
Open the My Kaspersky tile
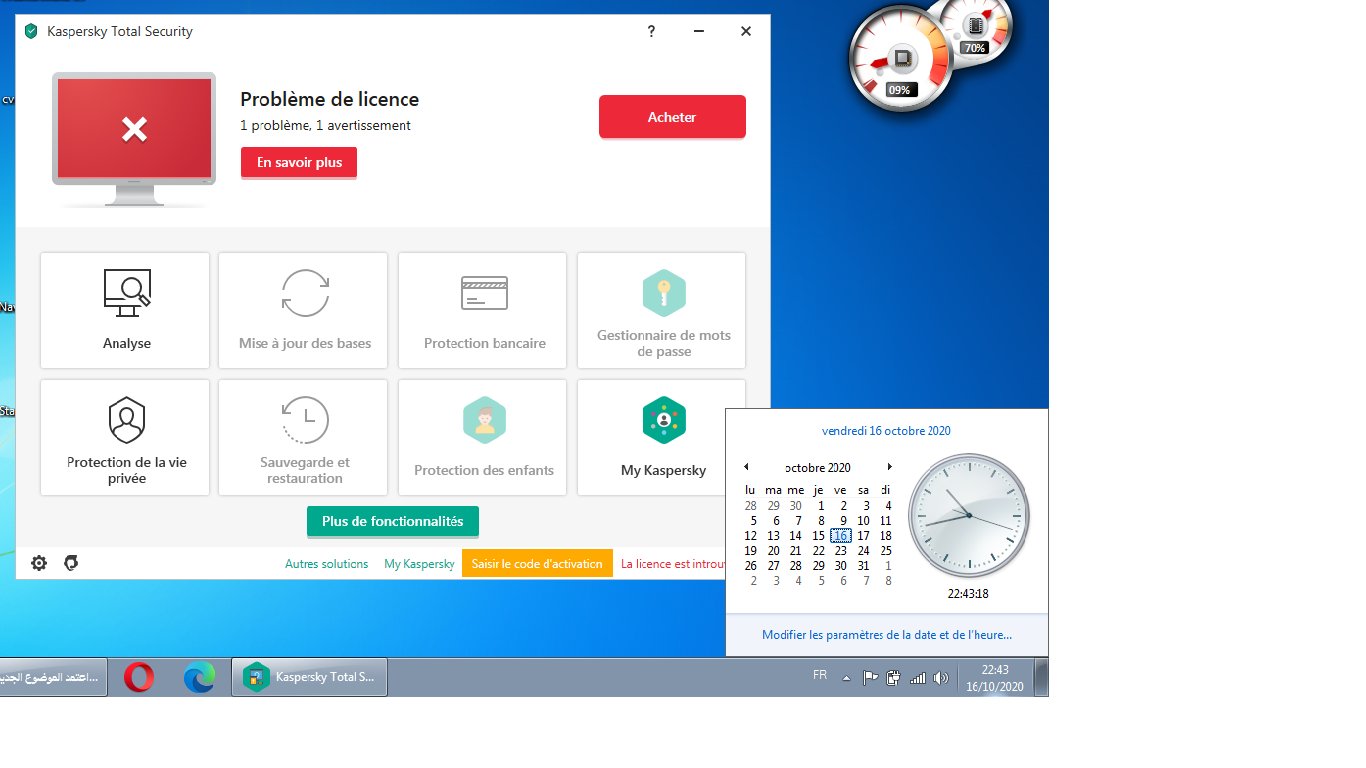click(662, 437)
